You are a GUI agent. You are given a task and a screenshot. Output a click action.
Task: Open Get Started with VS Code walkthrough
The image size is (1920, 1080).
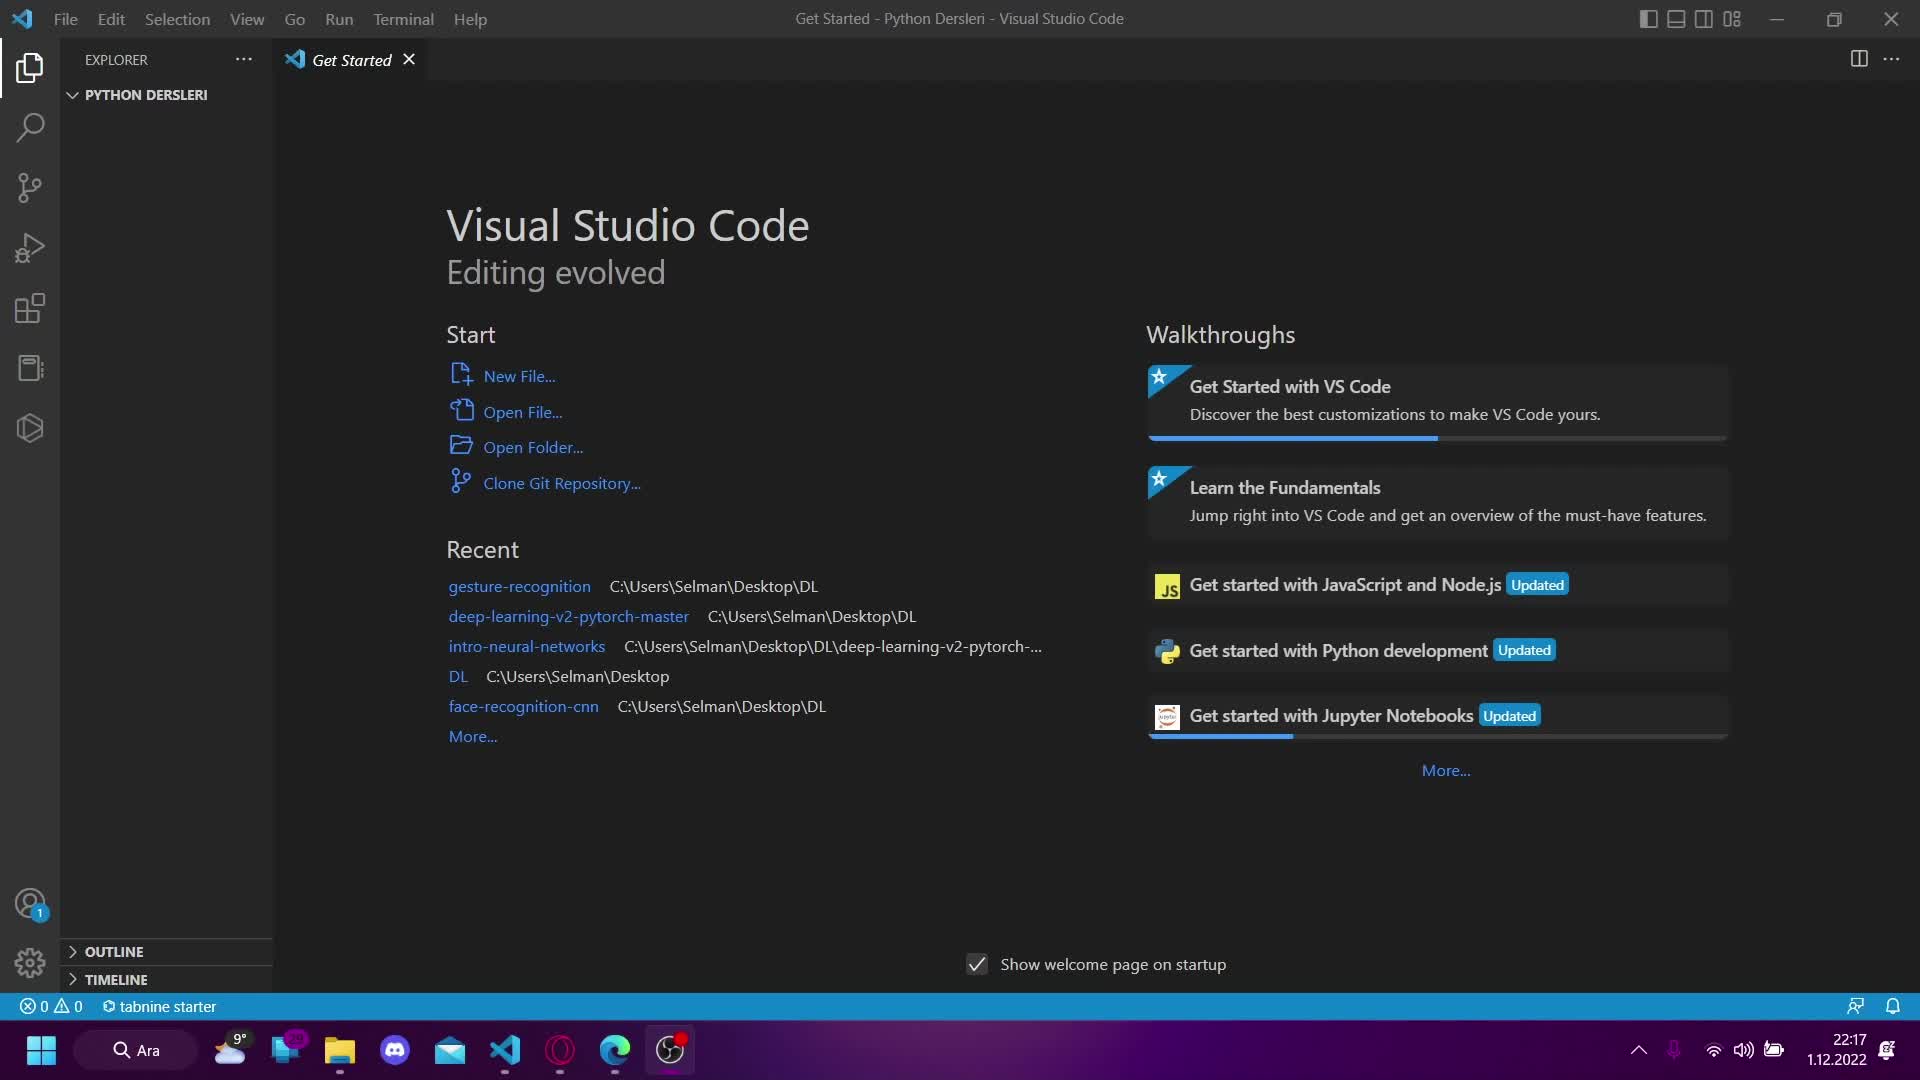click(x=1438, y=402)
